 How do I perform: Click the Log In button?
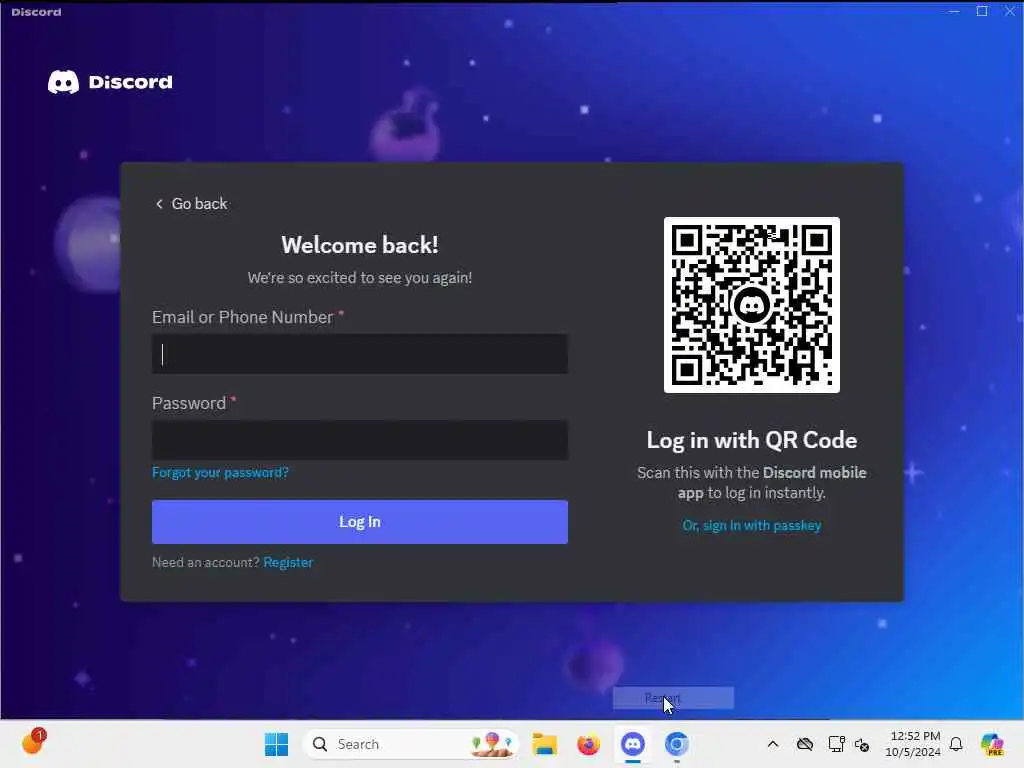pos(360,522)
